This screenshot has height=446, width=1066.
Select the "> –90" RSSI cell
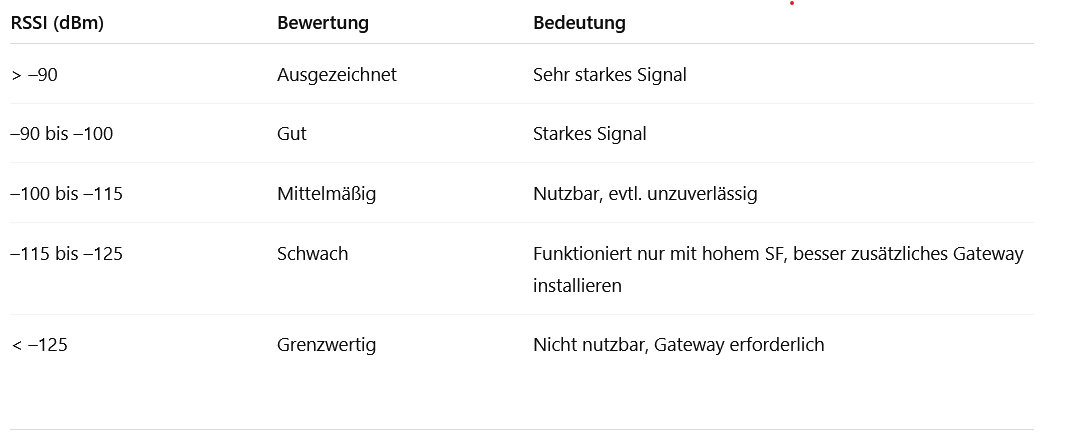coord(34,75)
